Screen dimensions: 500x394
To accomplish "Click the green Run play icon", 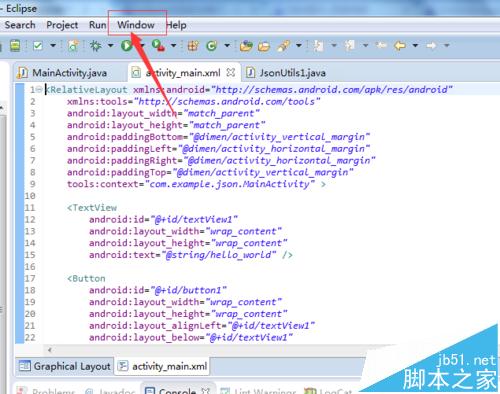I will tap(127, 45).
